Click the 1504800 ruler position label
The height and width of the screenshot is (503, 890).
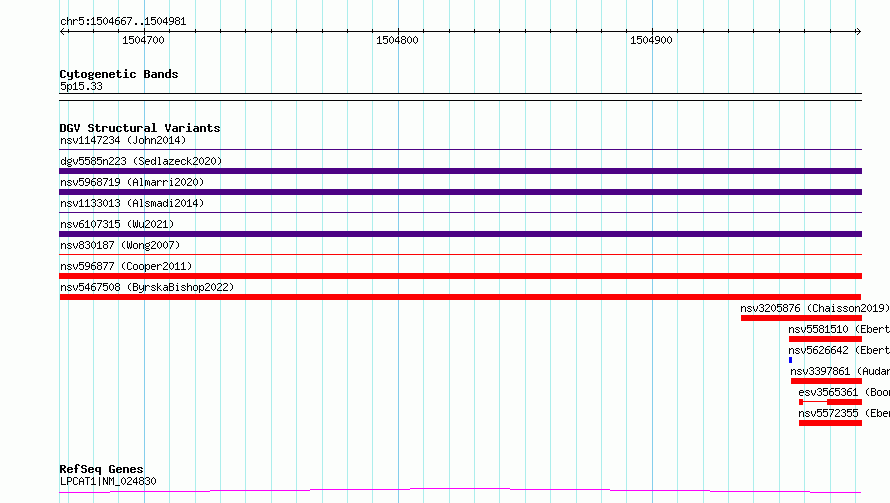click(397, 40)
